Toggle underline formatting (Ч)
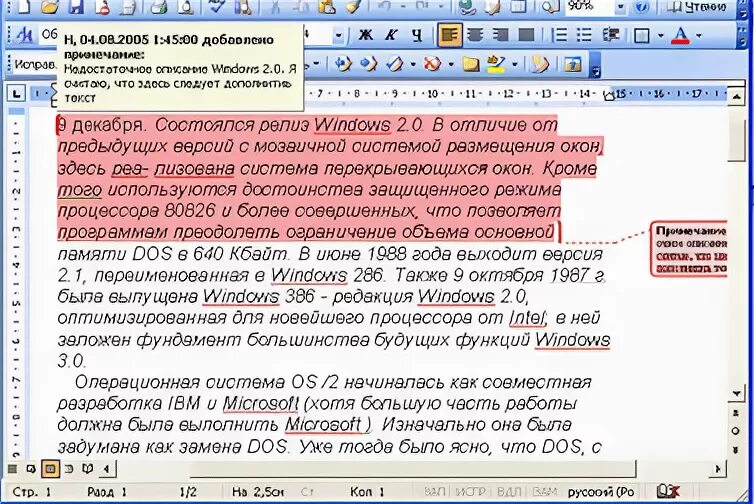 417,35
